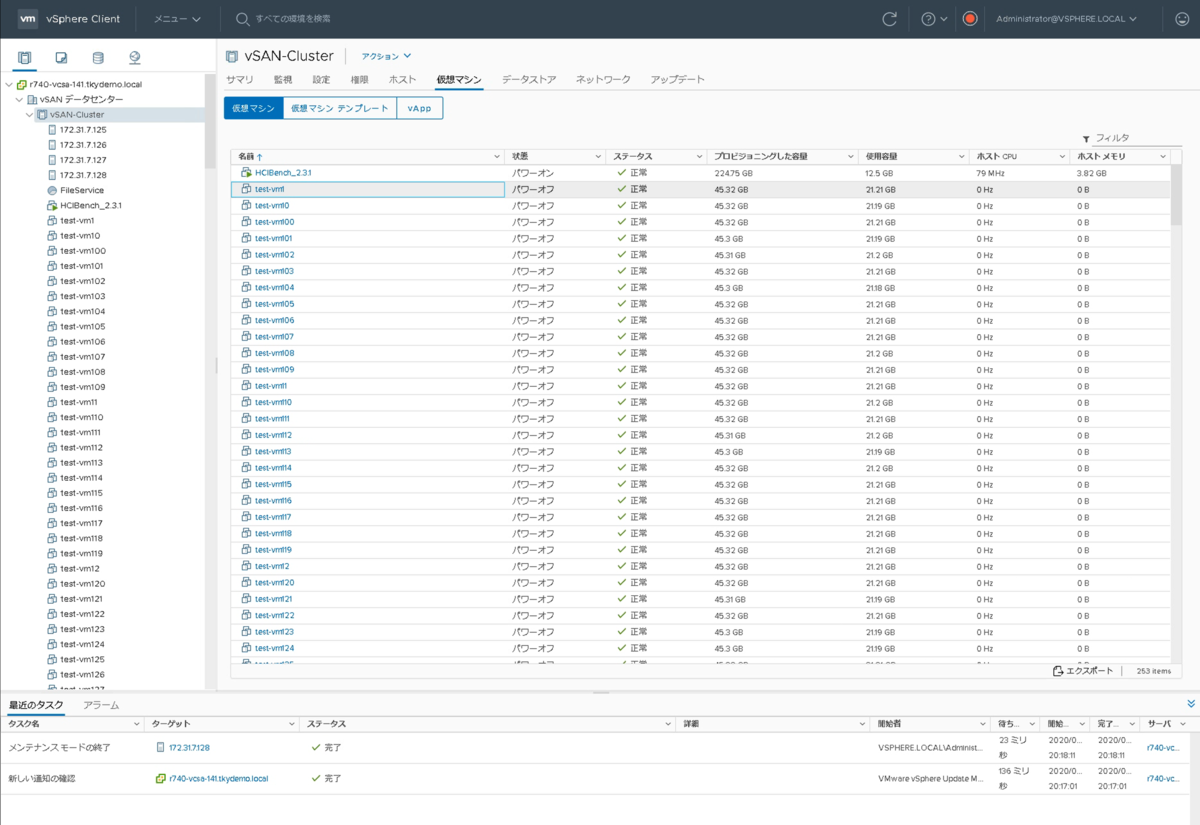The image size is (1200, 825).
Task: Click the global search field
Action: point(292,19)
